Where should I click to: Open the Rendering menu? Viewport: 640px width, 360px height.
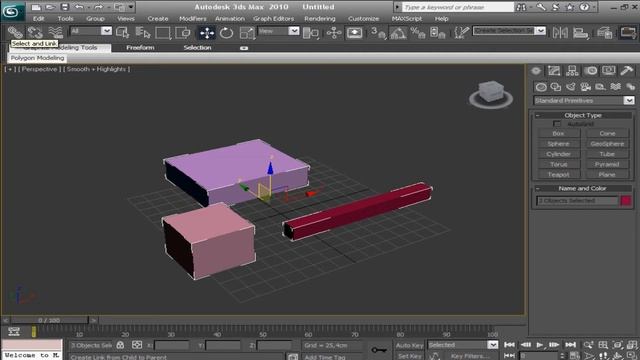(x=320, y=18)
